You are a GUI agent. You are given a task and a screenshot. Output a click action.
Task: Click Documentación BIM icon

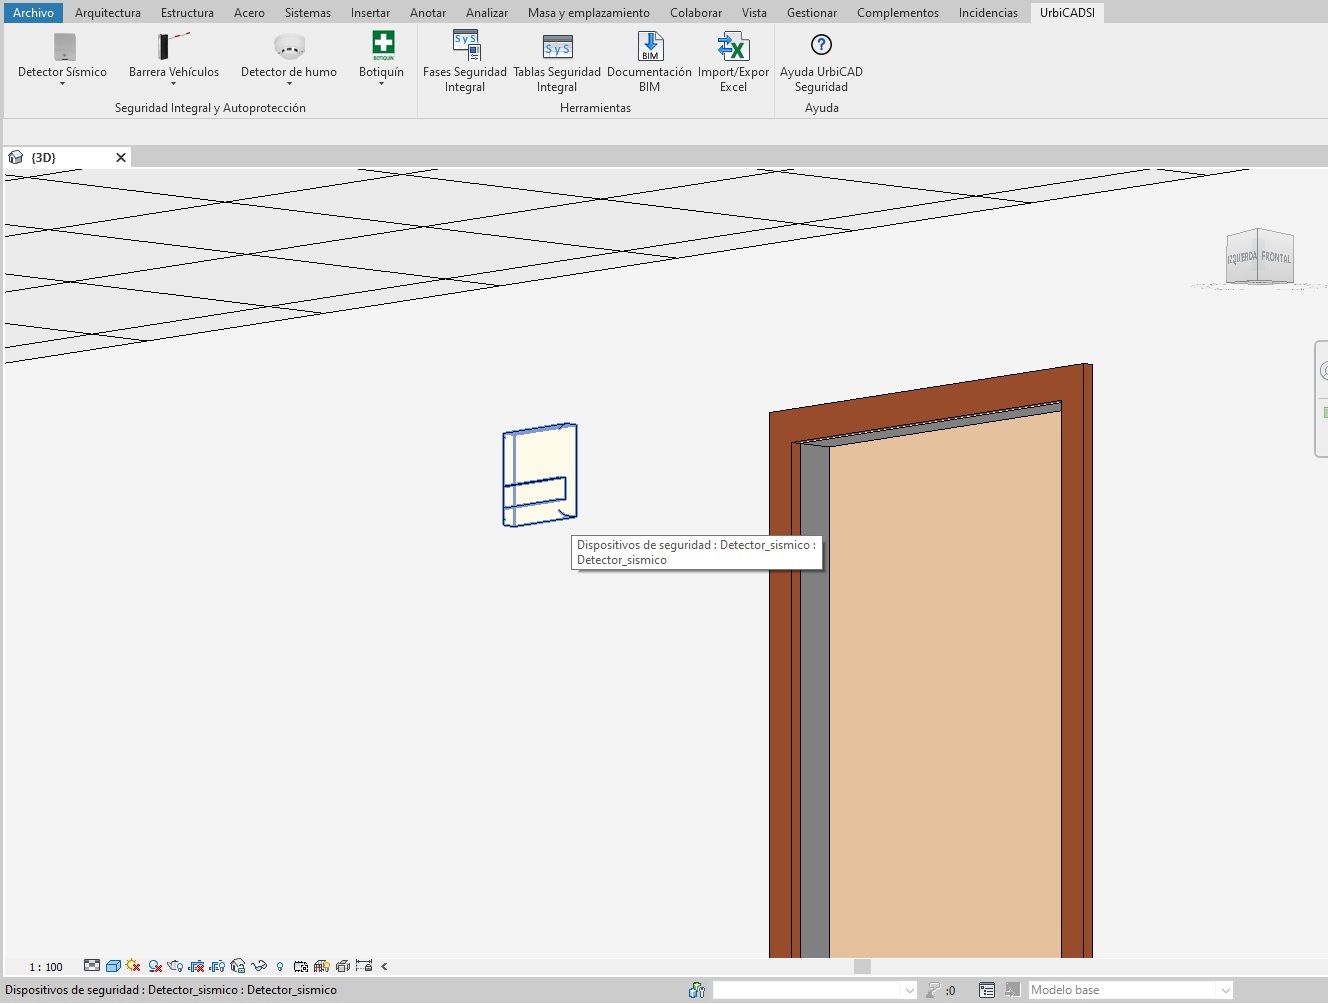(650, 47)
